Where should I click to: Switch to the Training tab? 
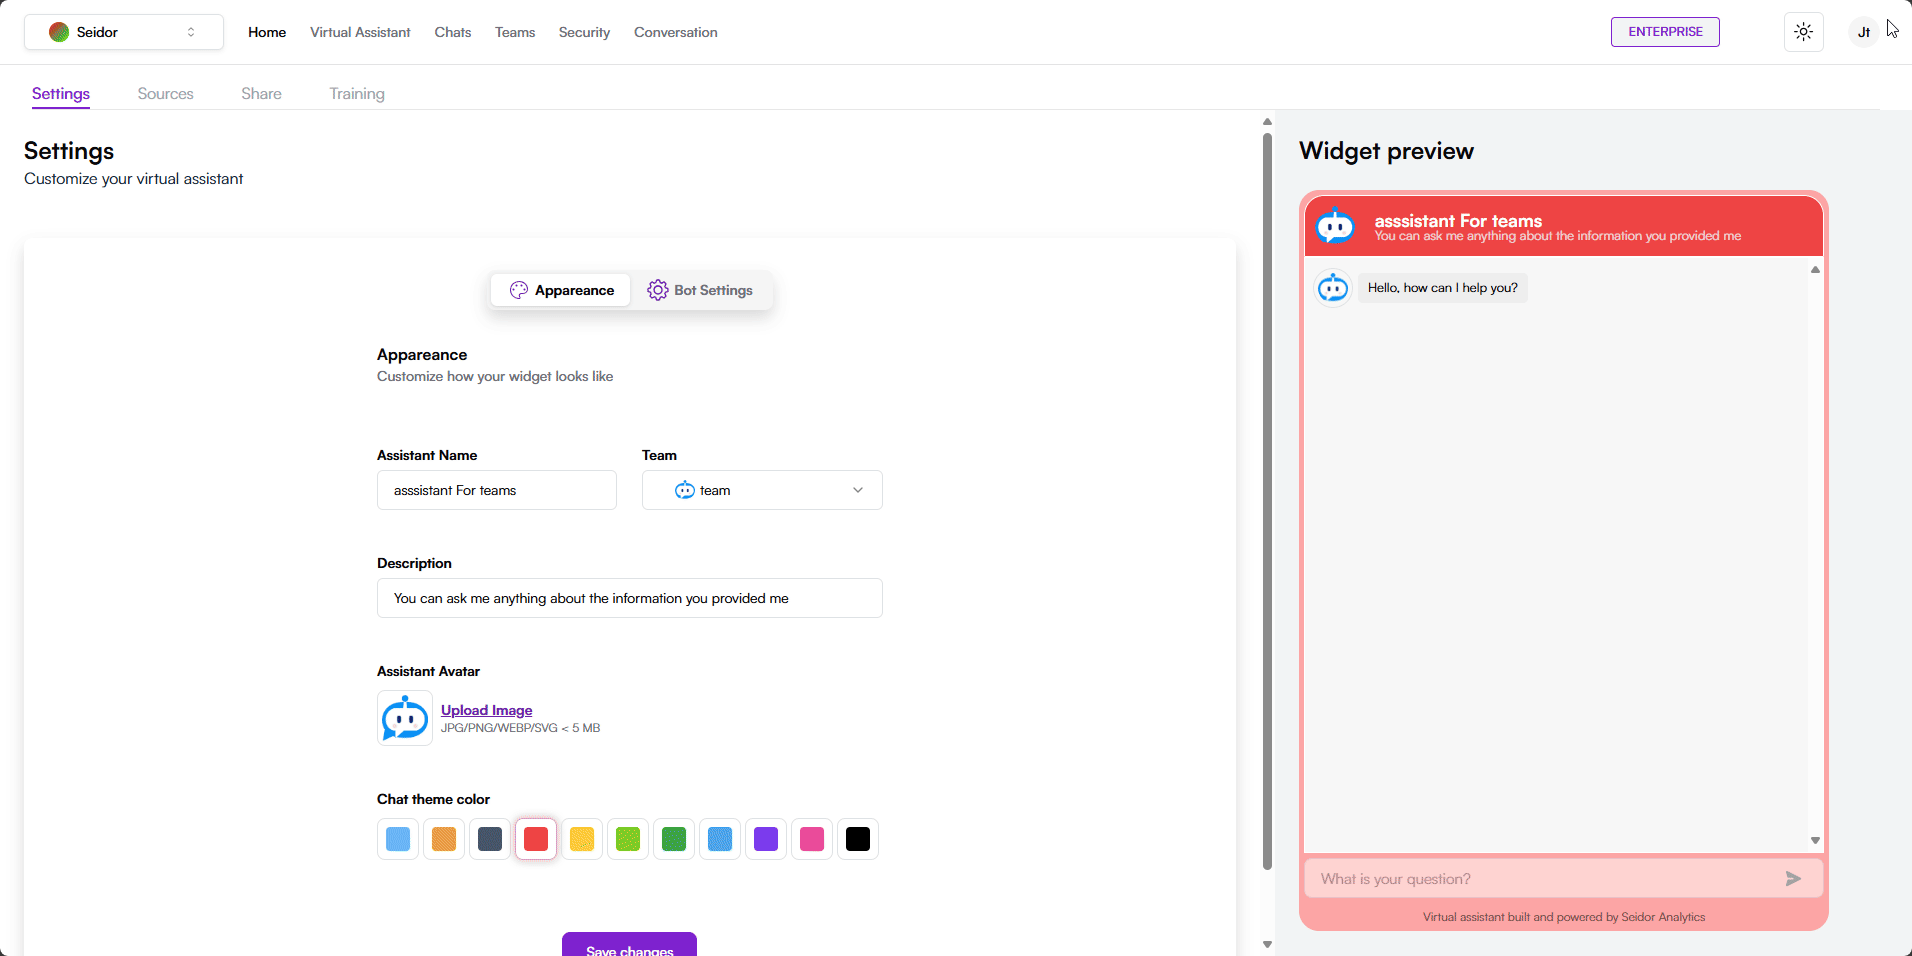357,94
